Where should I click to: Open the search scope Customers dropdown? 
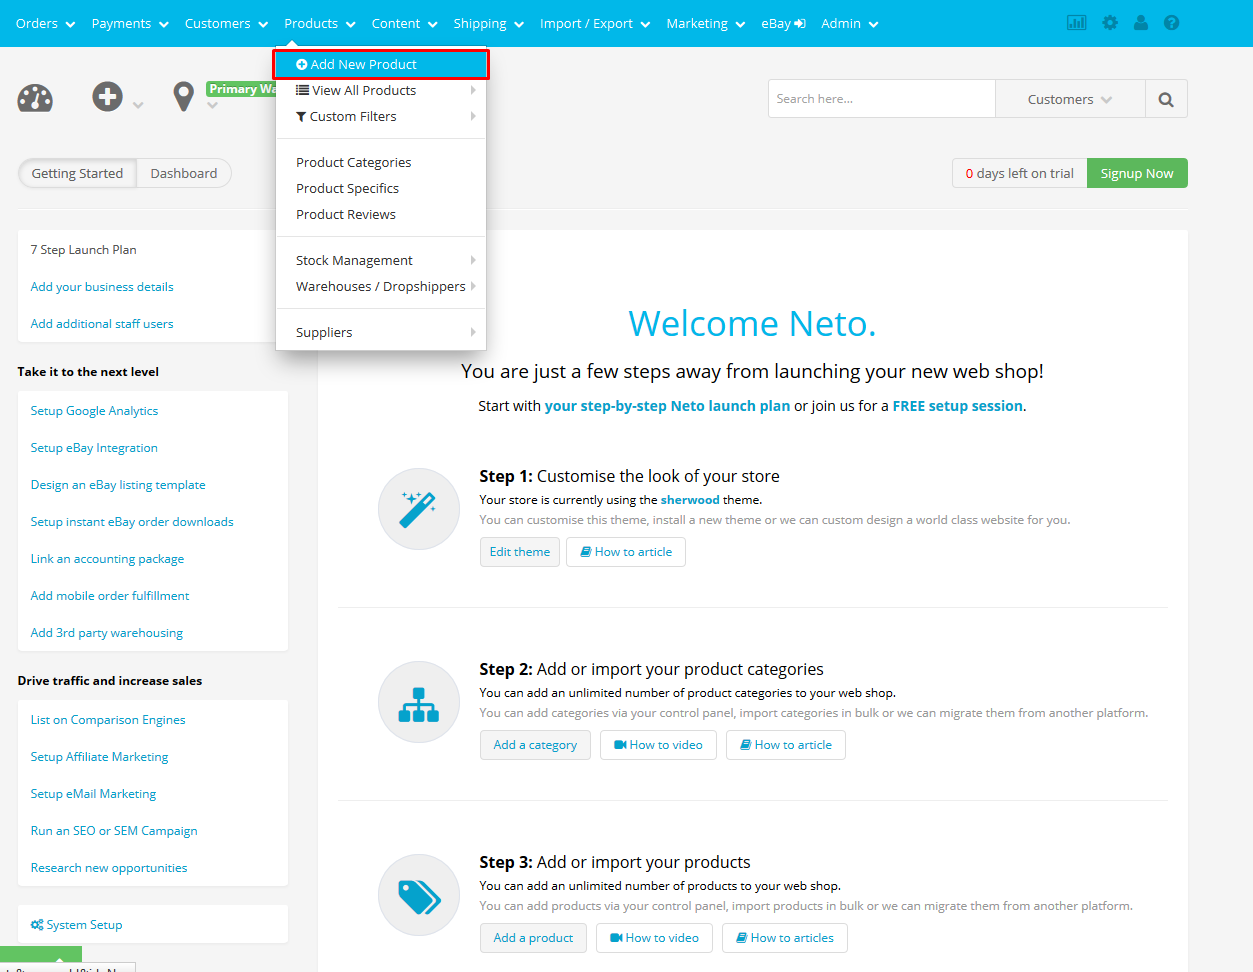1070,99
